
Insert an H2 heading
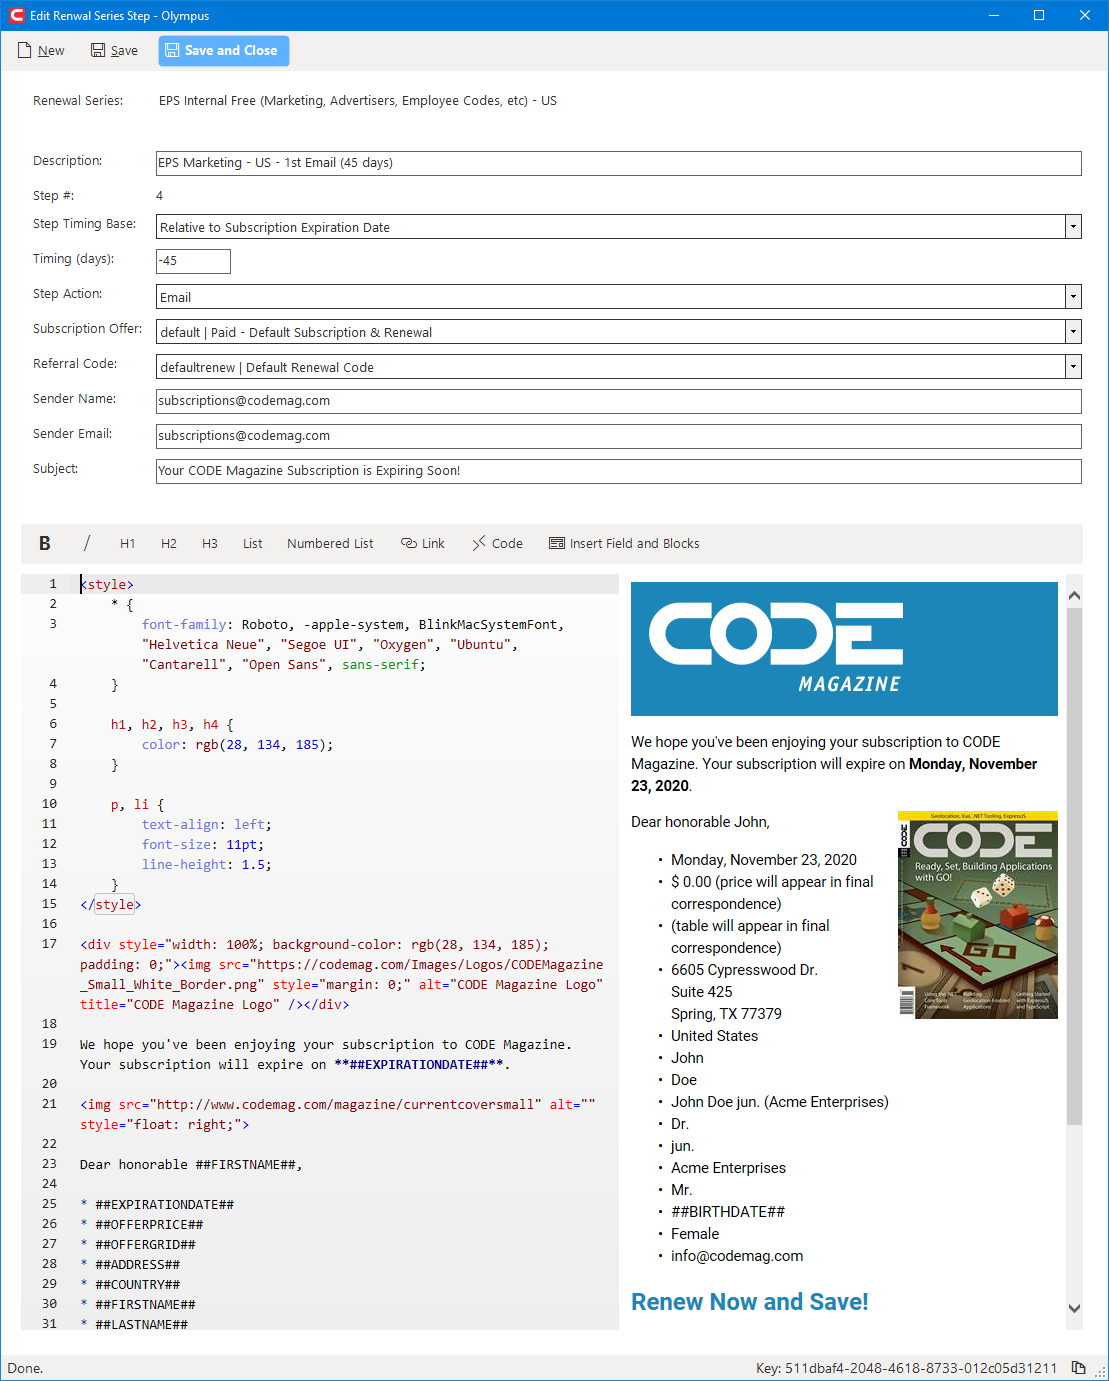169,544
